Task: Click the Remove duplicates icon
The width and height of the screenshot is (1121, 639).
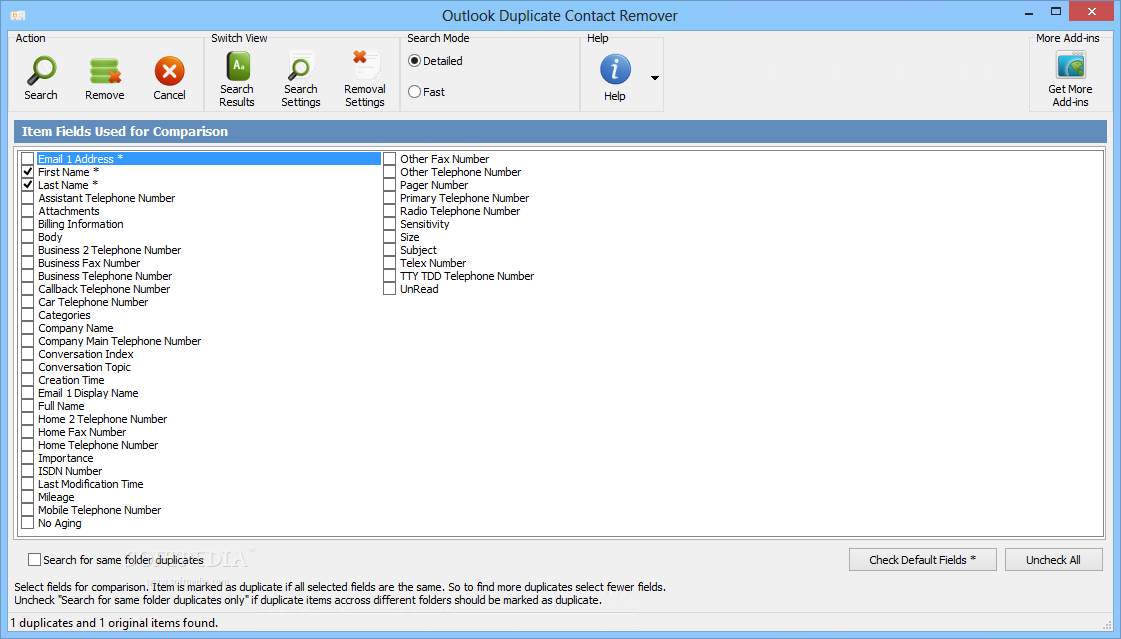Action: (105, 71)
